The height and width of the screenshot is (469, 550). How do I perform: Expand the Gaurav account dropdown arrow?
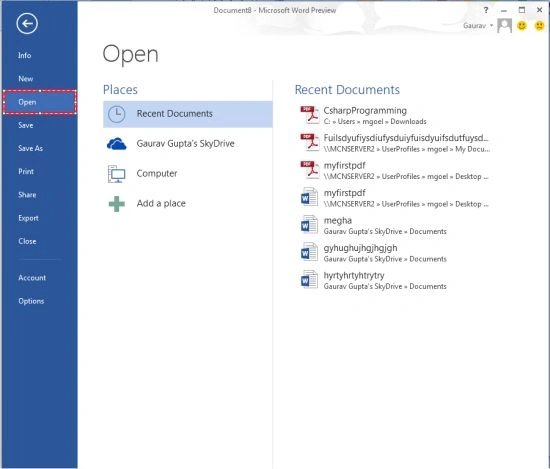pyautogui.click(x=491, y=25)
